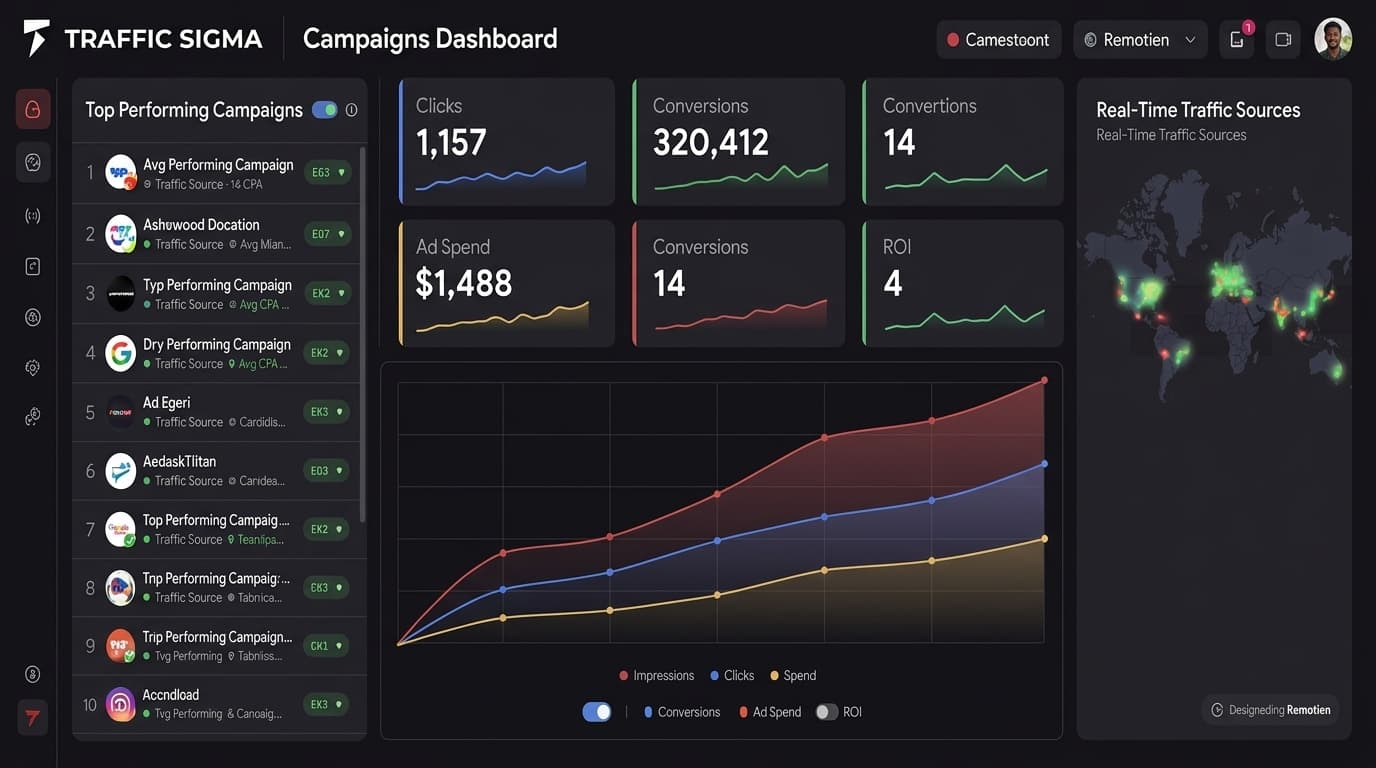1376x768 pixels.
Task: Select the highlighted red home icon in sidebar
Action: (33, 109)
